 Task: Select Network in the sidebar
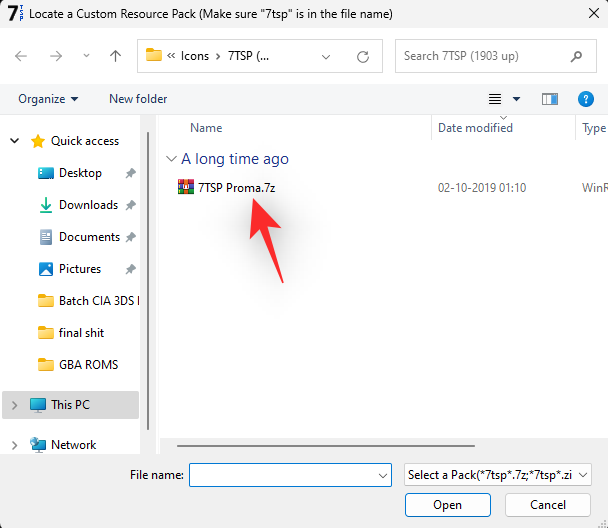coord(73,445)
